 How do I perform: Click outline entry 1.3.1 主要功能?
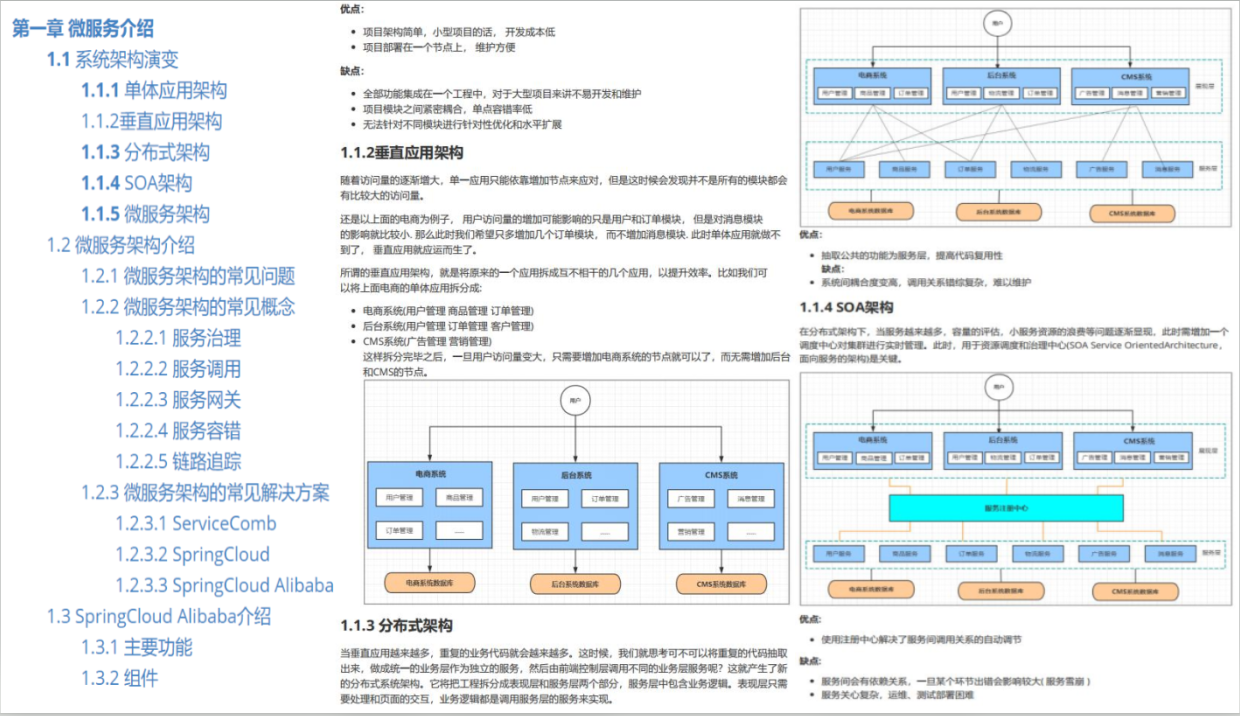[x=137, y=648]
